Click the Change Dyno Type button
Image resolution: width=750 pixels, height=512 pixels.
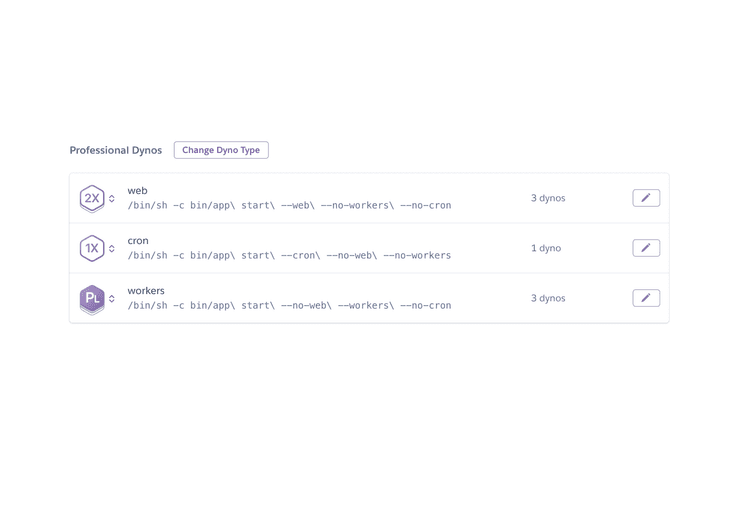(221, 150)
